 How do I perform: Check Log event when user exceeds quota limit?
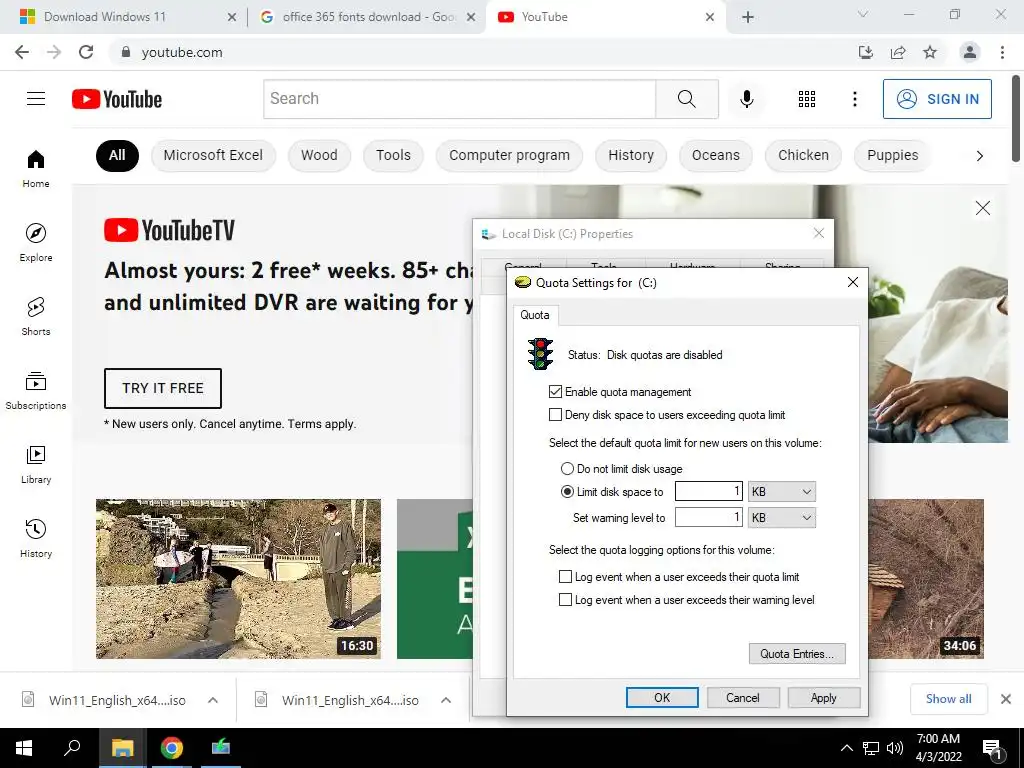(566, 577)
